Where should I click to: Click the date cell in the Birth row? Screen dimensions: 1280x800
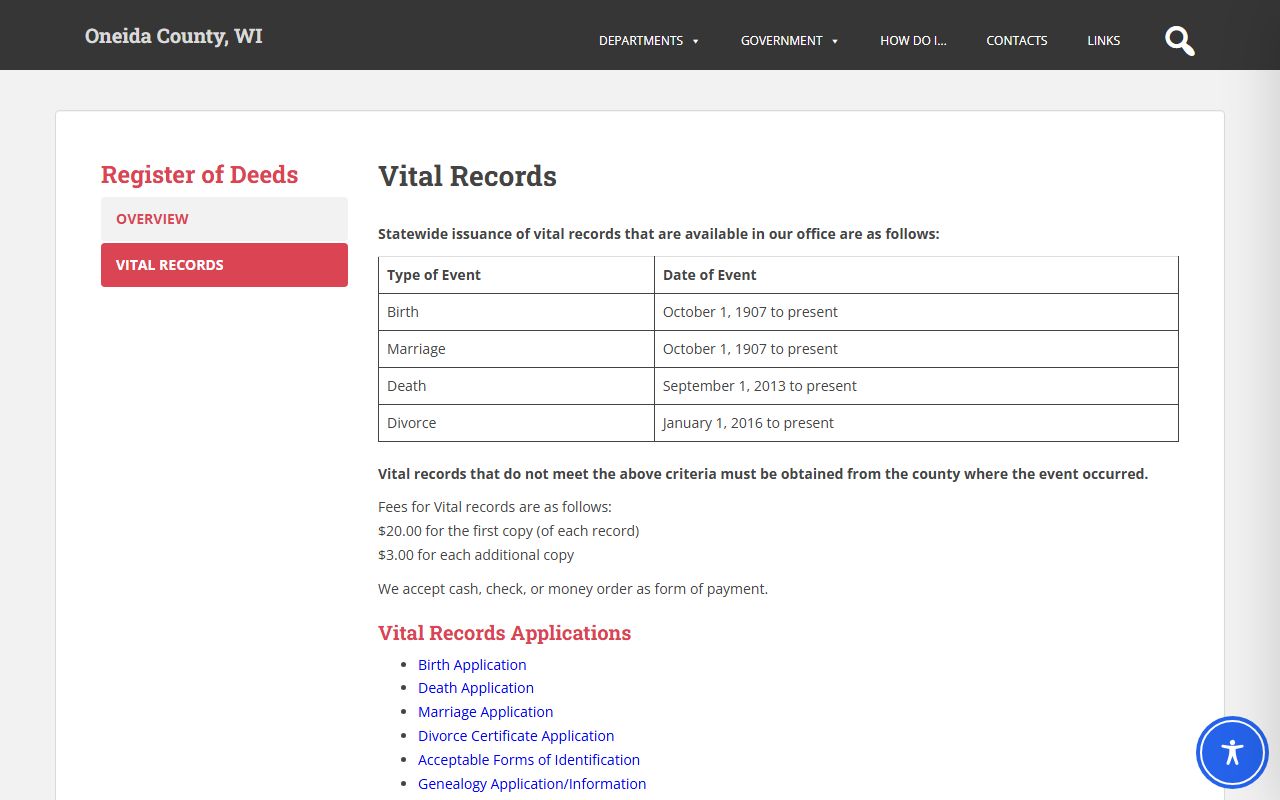click(916, 312)
